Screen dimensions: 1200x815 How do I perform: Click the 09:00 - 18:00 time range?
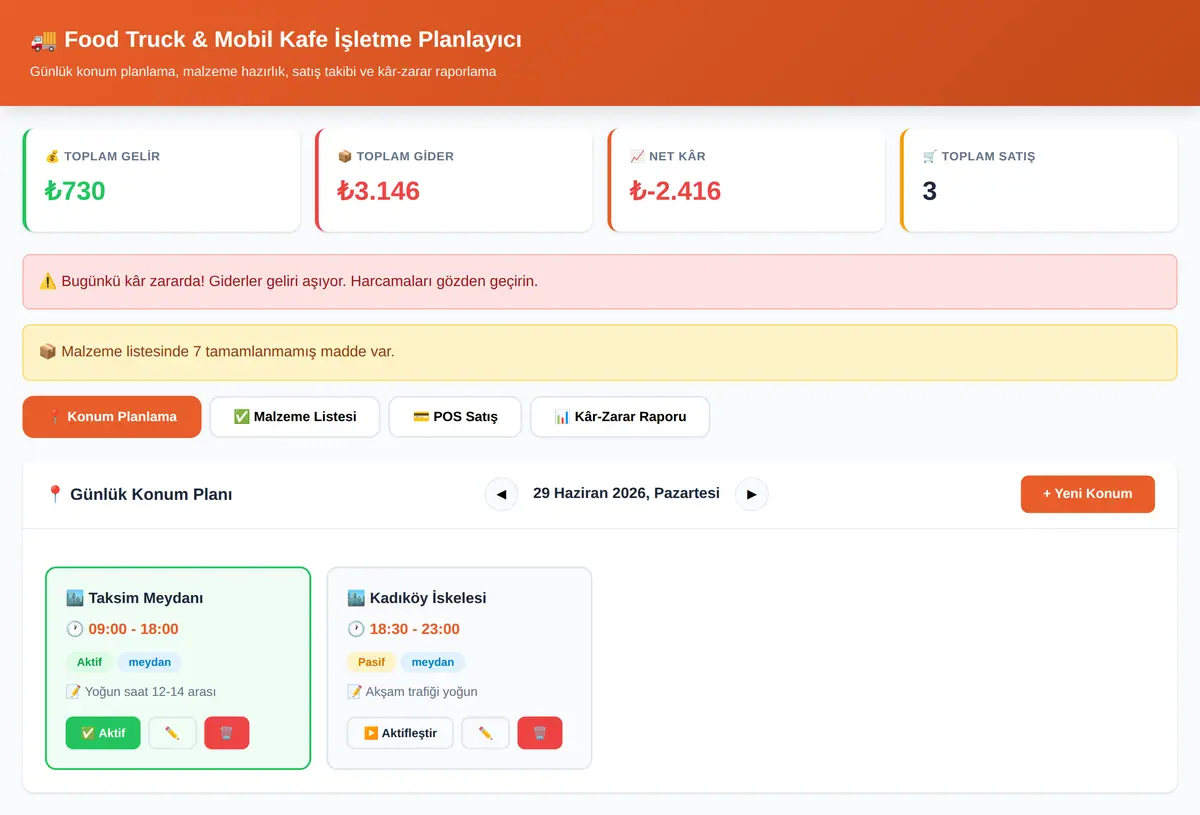pyautogui.click(x=122, y=629)
